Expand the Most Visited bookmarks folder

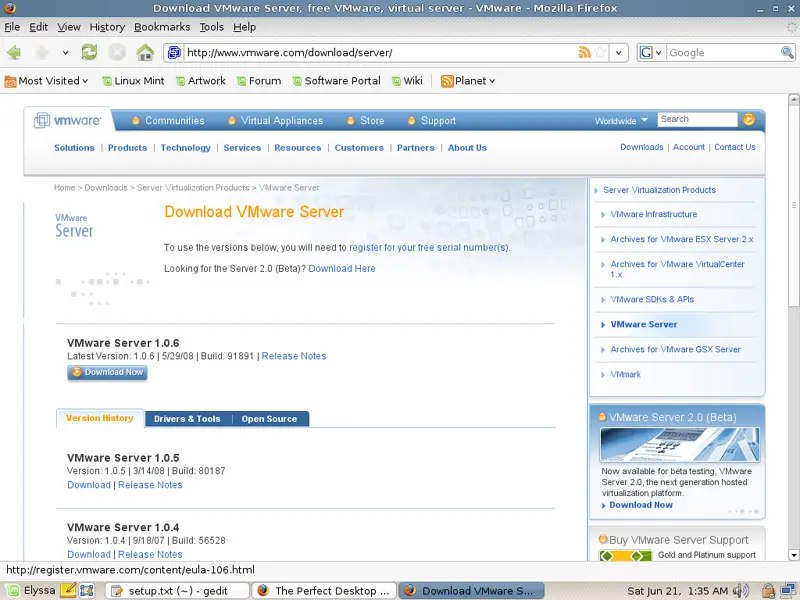(x=46, y=81)
